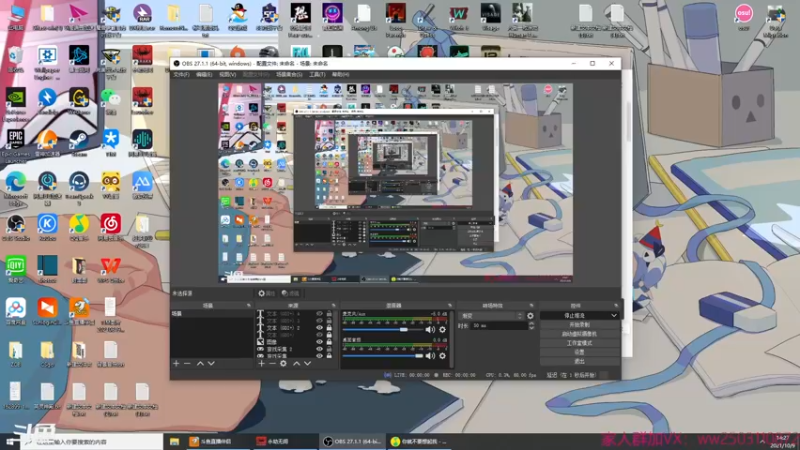Open the GeForce Experience desktop icon
Screen dimensions: 800x450
[16, 105]
